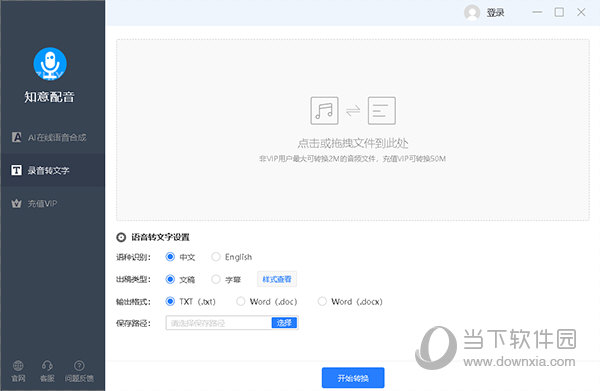This screenshot has width=600, height=391.
Task: Click the swap arrows icon between file icons
Action: [353, 111]
